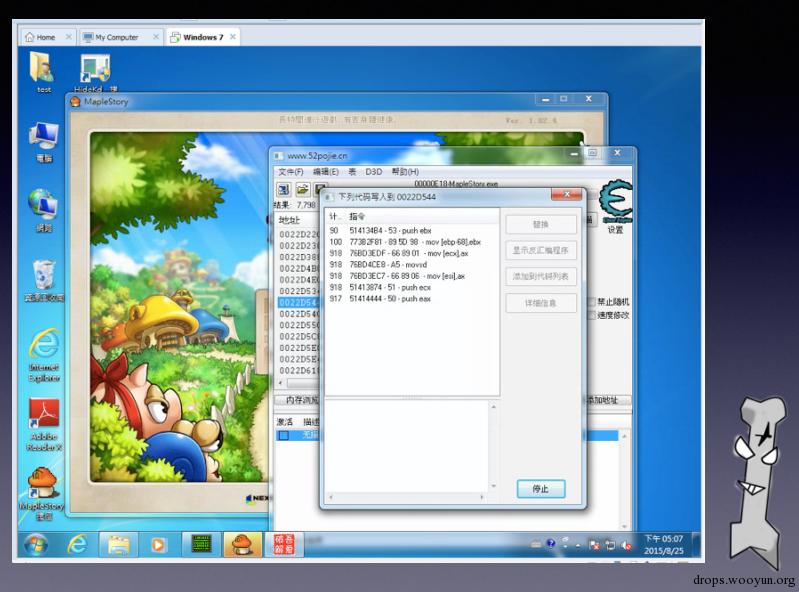Image resolution: width=799 pixels, height=592 pixels.
Task: Click MapleStory mushroom icon in taskbar
Action: pyautogui.click(x=241, y=544)
